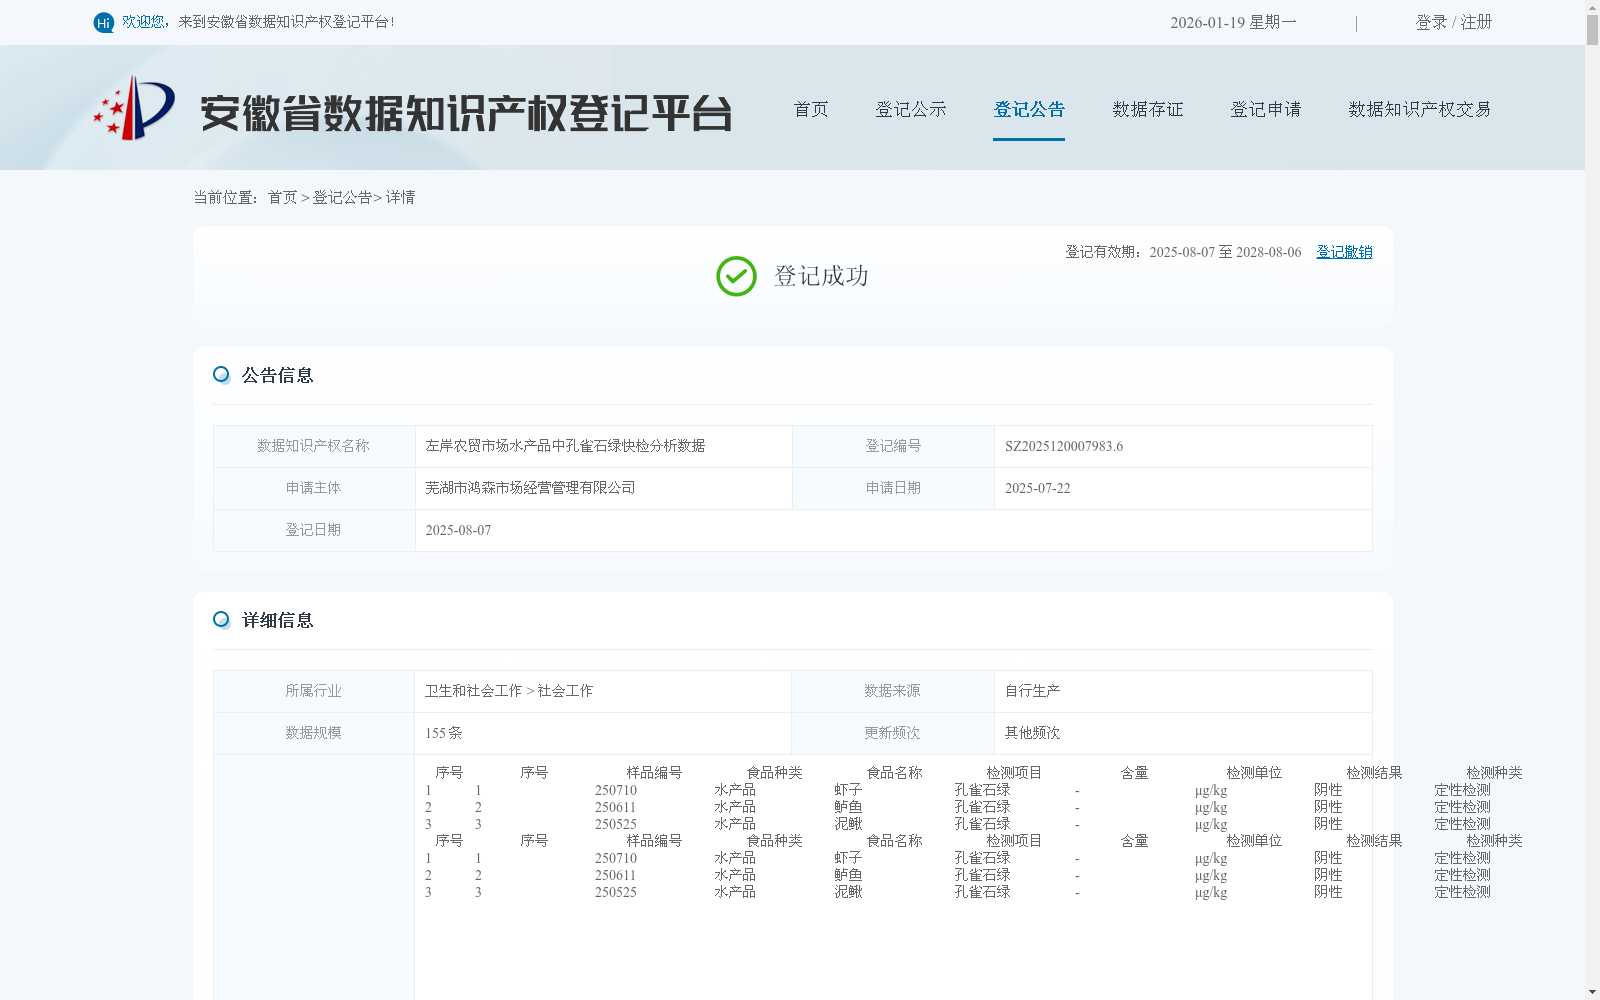Click the 数据来源 label cell
The width and height of the screenshot is (1600, 1000).
[x=892, y=691]
